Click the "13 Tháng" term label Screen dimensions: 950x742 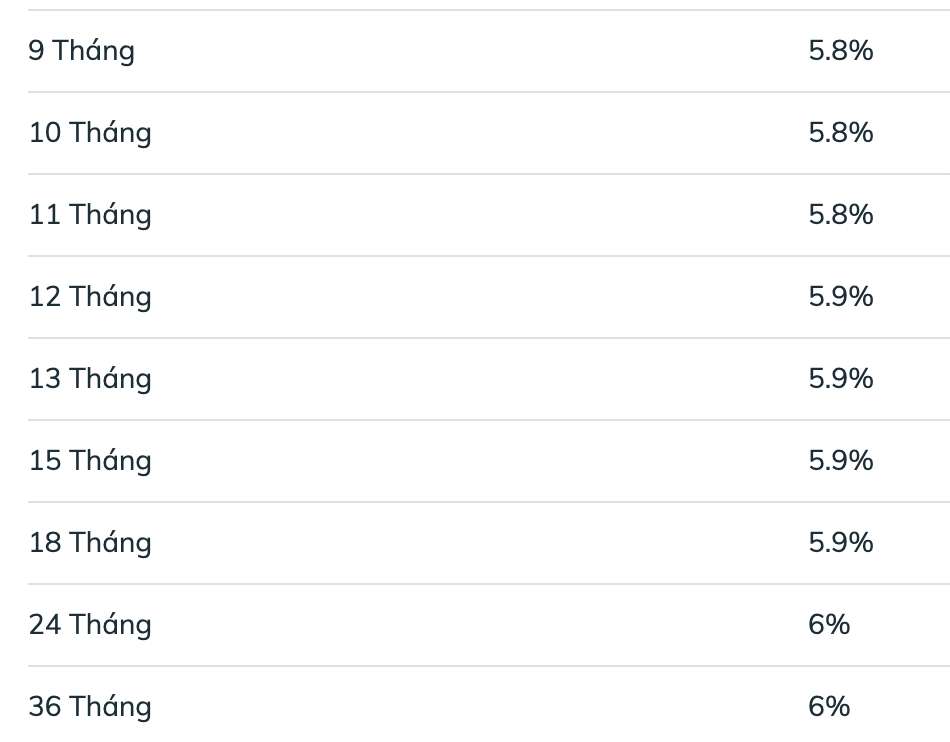pyautogui.click(x=90, y=379)
